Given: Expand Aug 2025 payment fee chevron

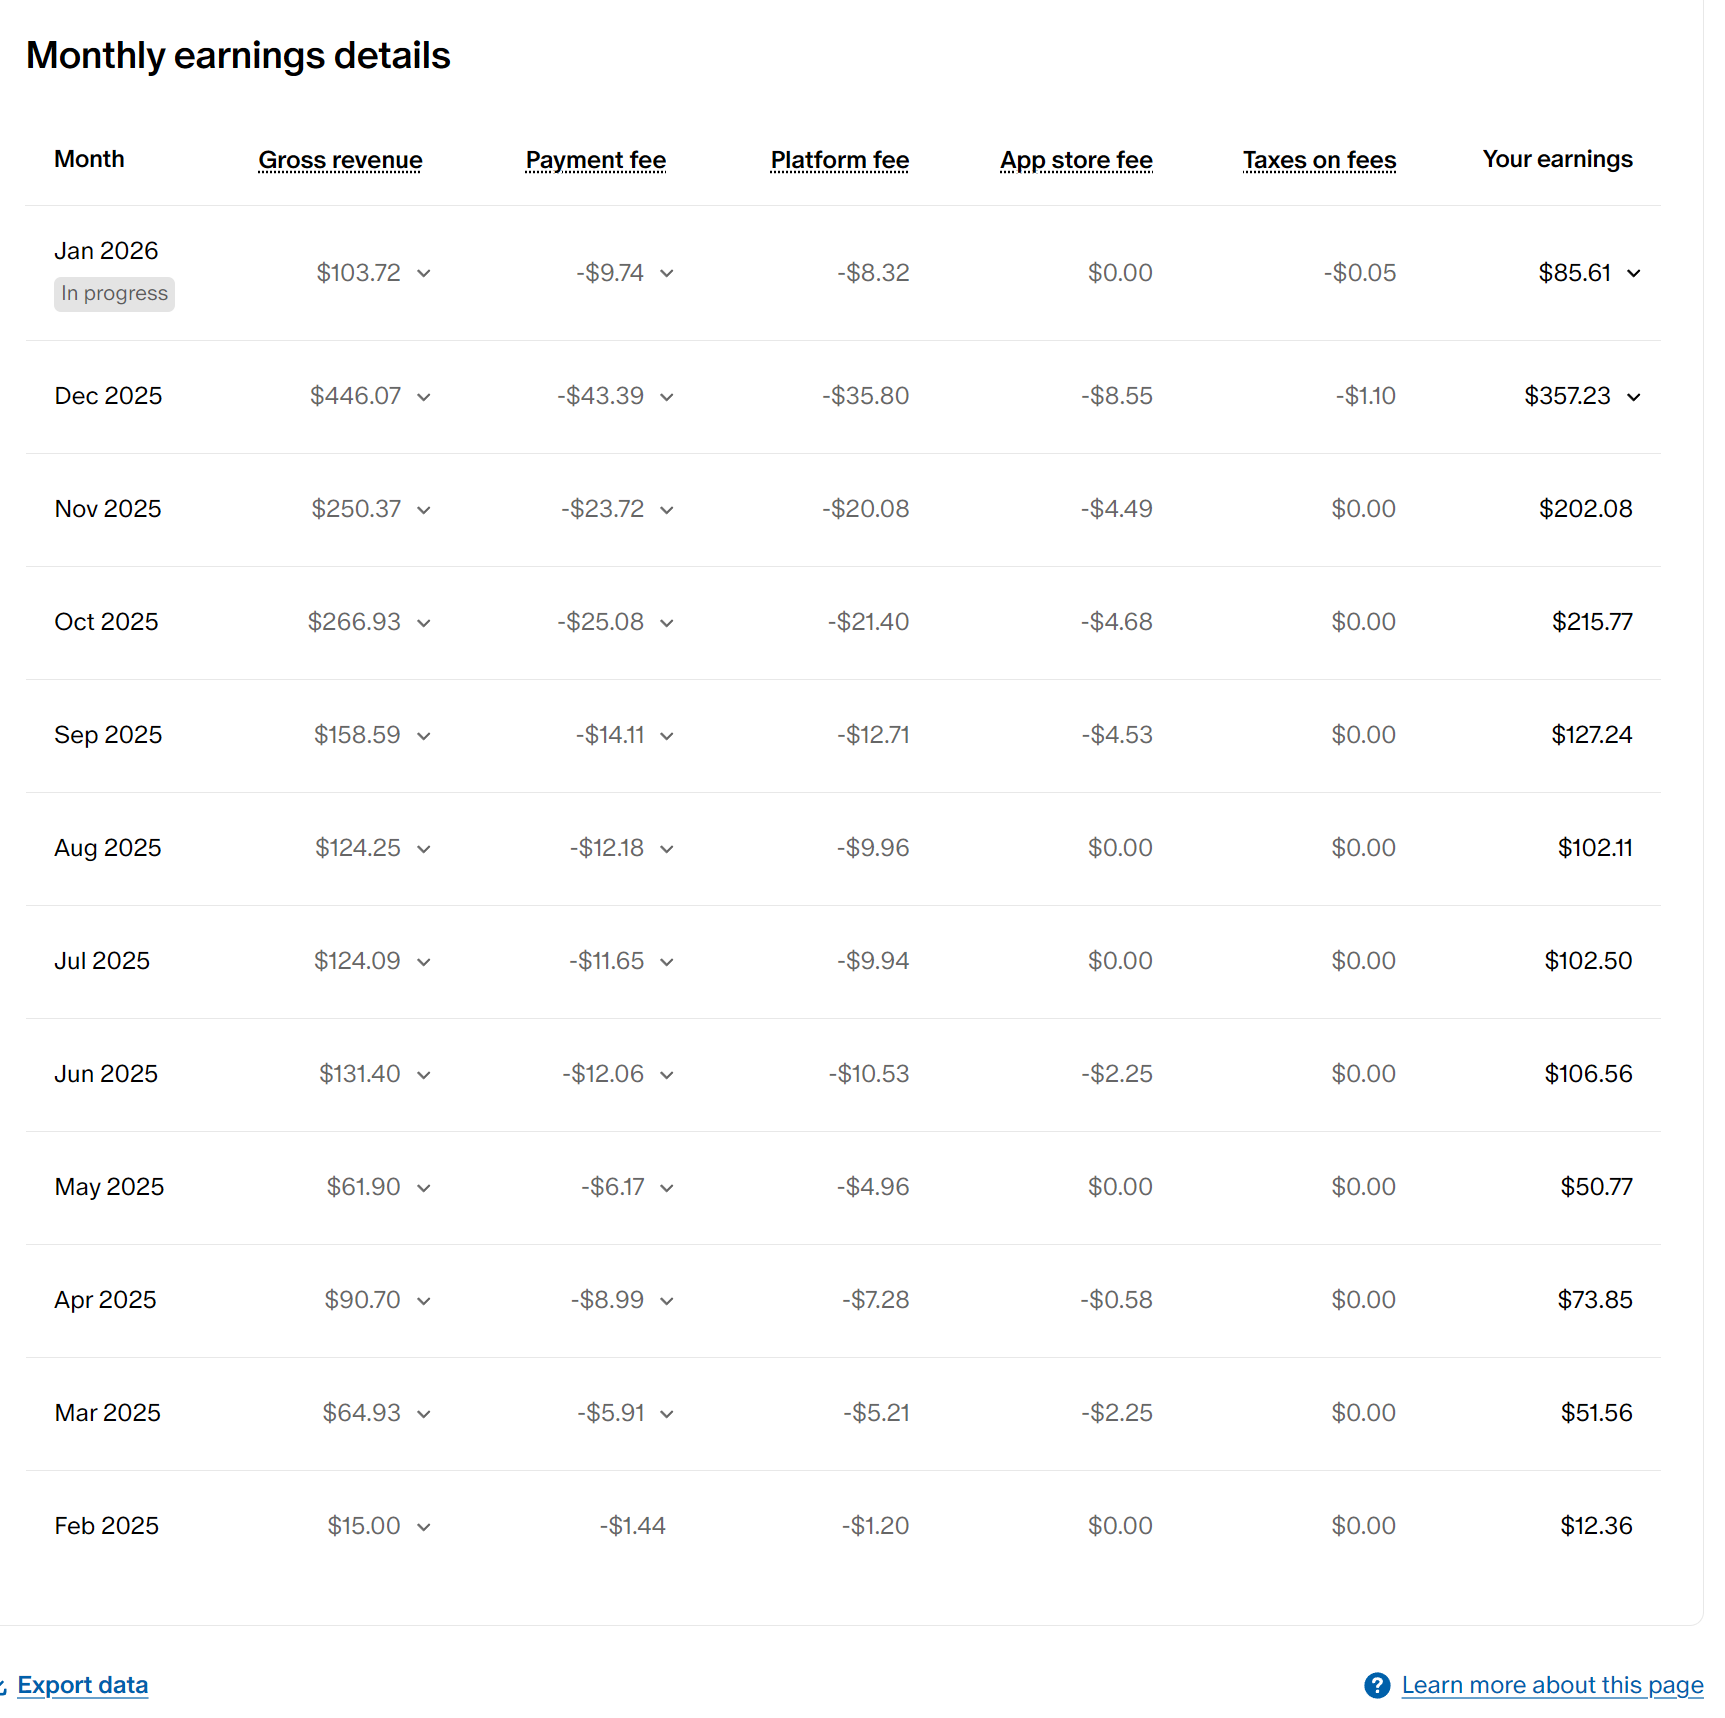Looking at the screenshot, I should coord(667,849).
